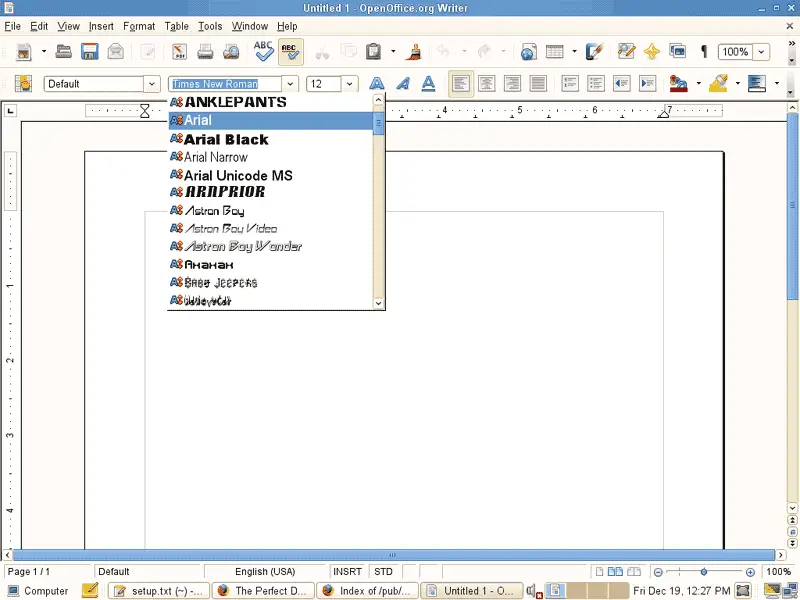Turn on bullets list
This screenshot has width=800, height=600.
[x=596, y=84]
